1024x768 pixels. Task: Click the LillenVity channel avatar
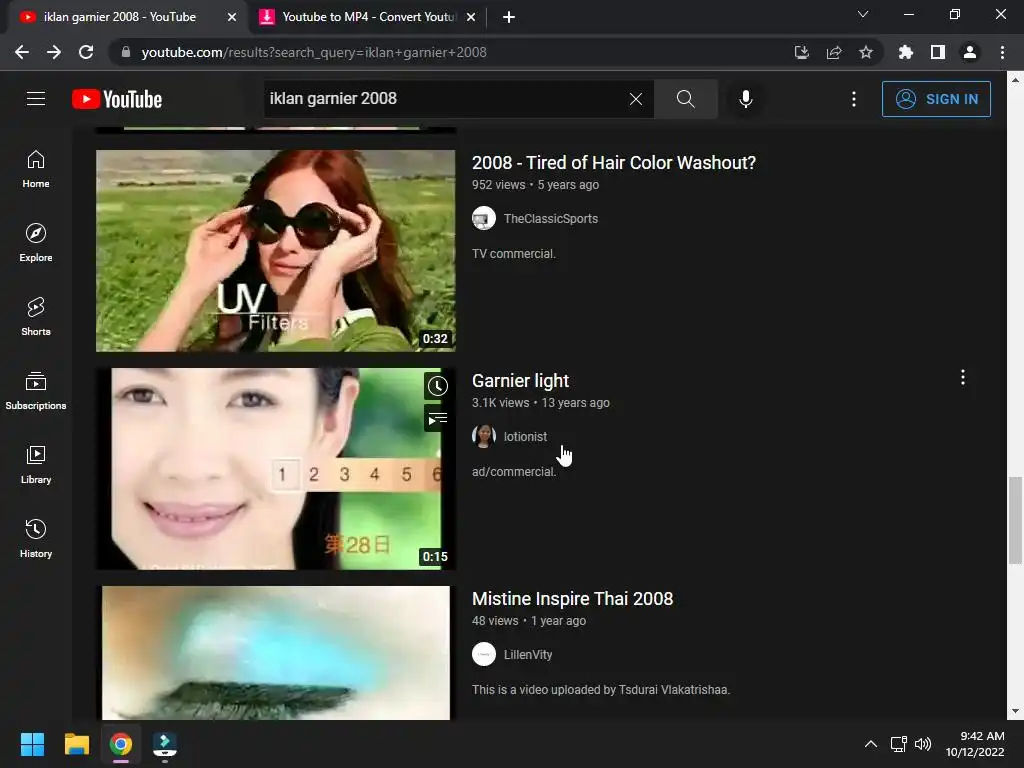pos(484,655)
